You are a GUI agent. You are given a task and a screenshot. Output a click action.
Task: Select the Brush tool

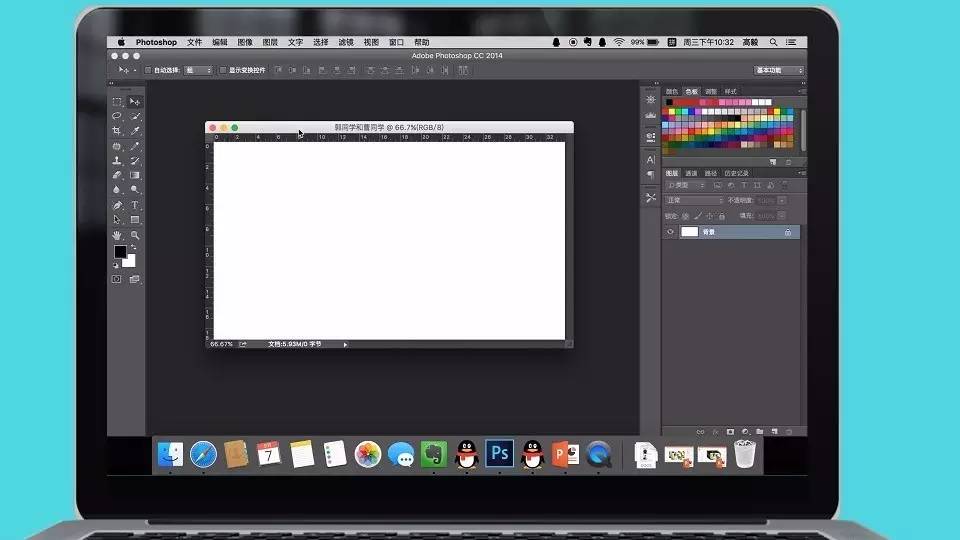135,146
